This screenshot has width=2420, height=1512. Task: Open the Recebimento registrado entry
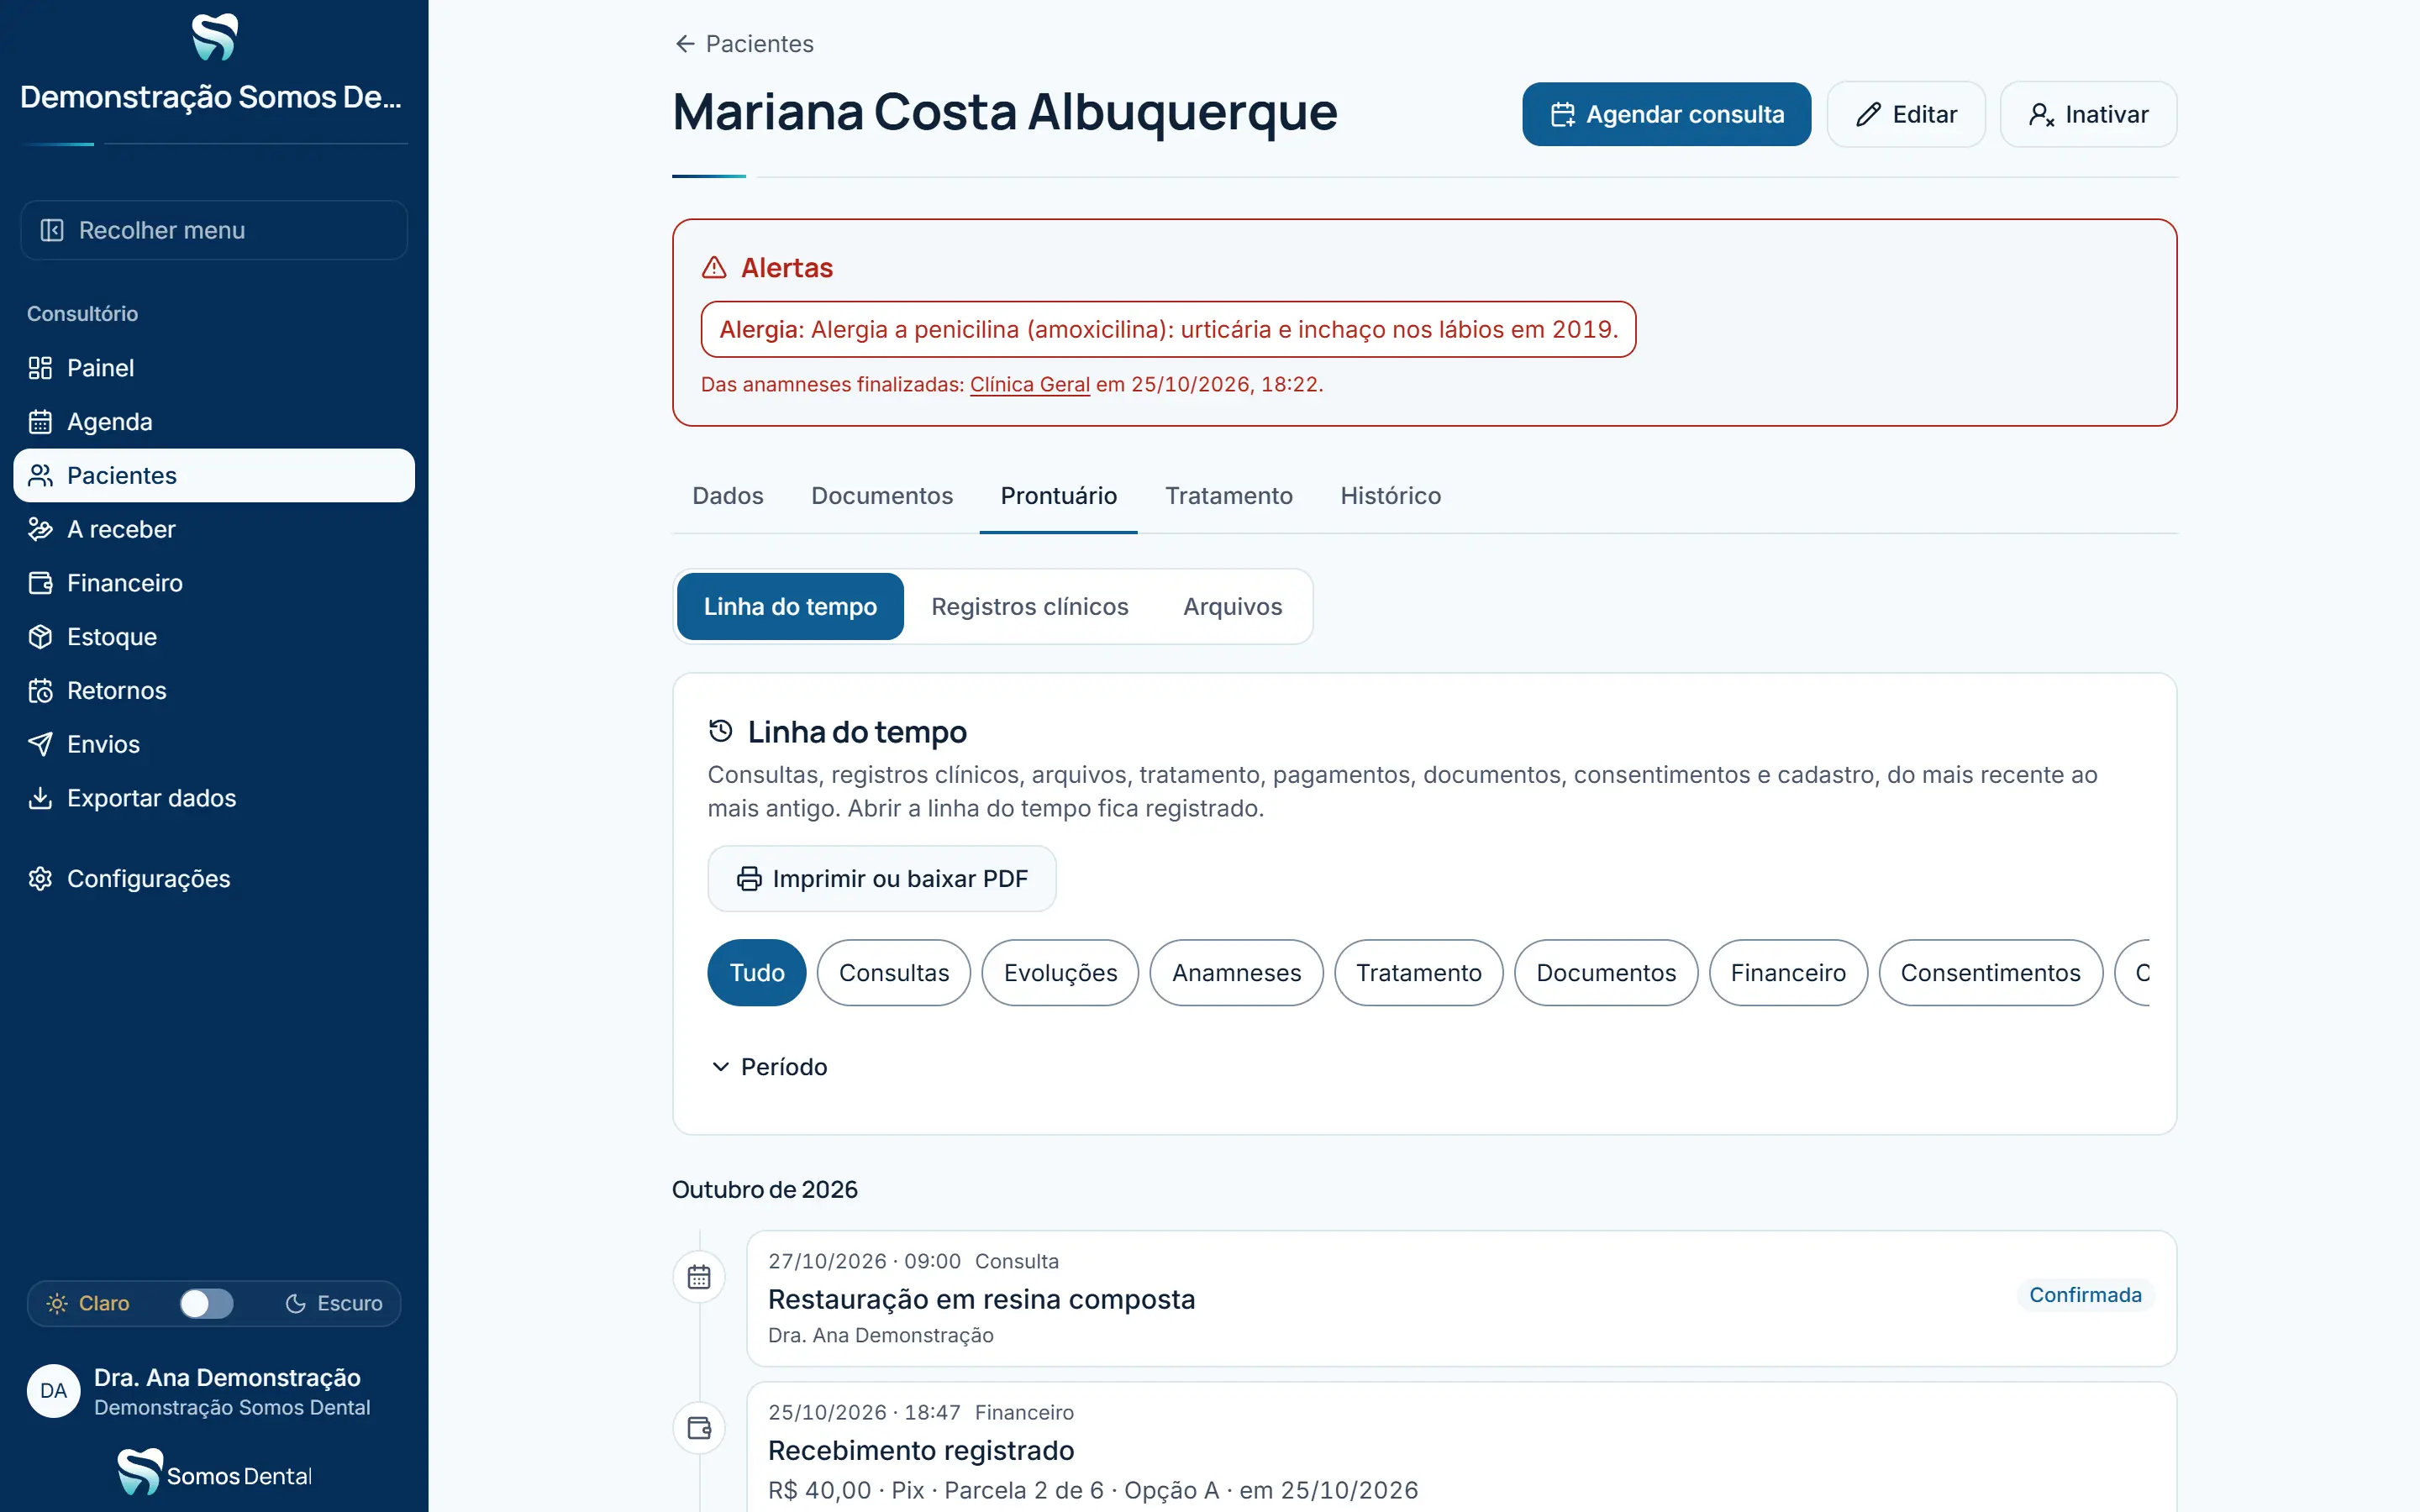(1461, 1448)
